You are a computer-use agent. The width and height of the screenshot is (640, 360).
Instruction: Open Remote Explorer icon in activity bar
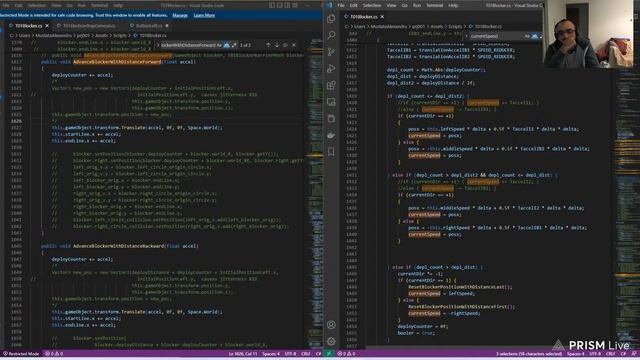pos(331,102)
